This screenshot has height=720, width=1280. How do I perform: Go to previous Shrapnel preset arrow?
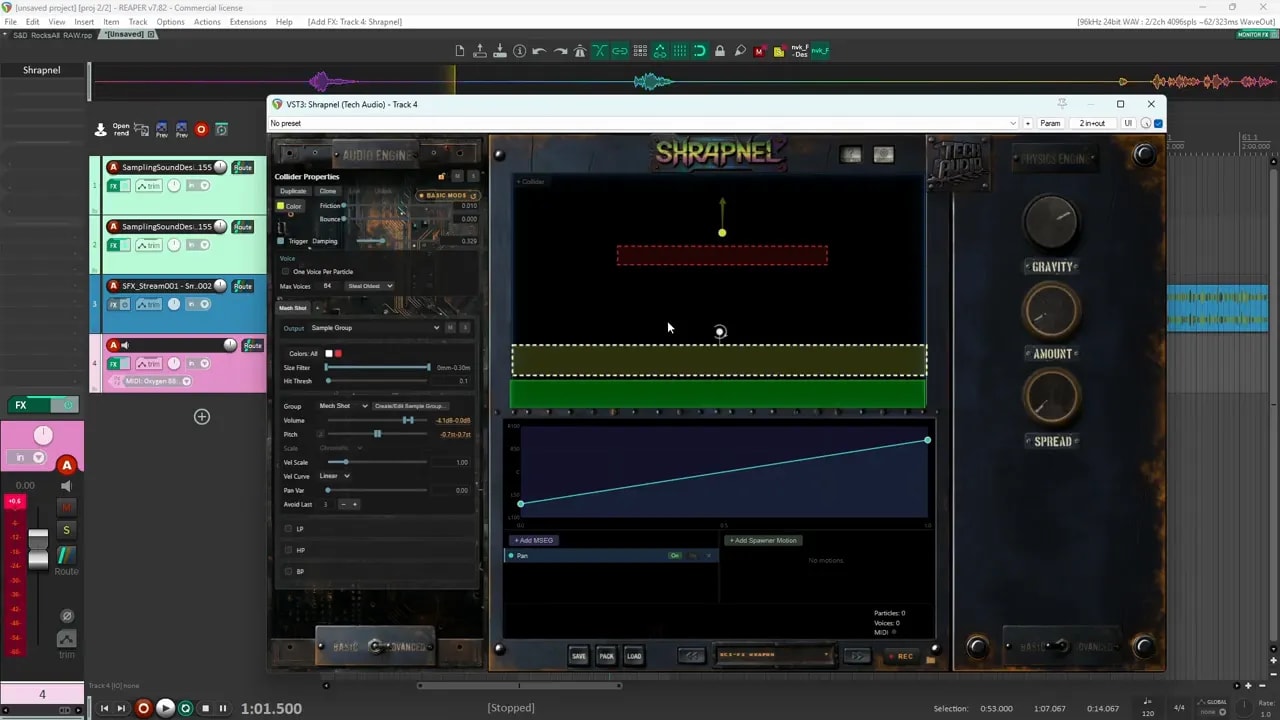pos(692,656)
